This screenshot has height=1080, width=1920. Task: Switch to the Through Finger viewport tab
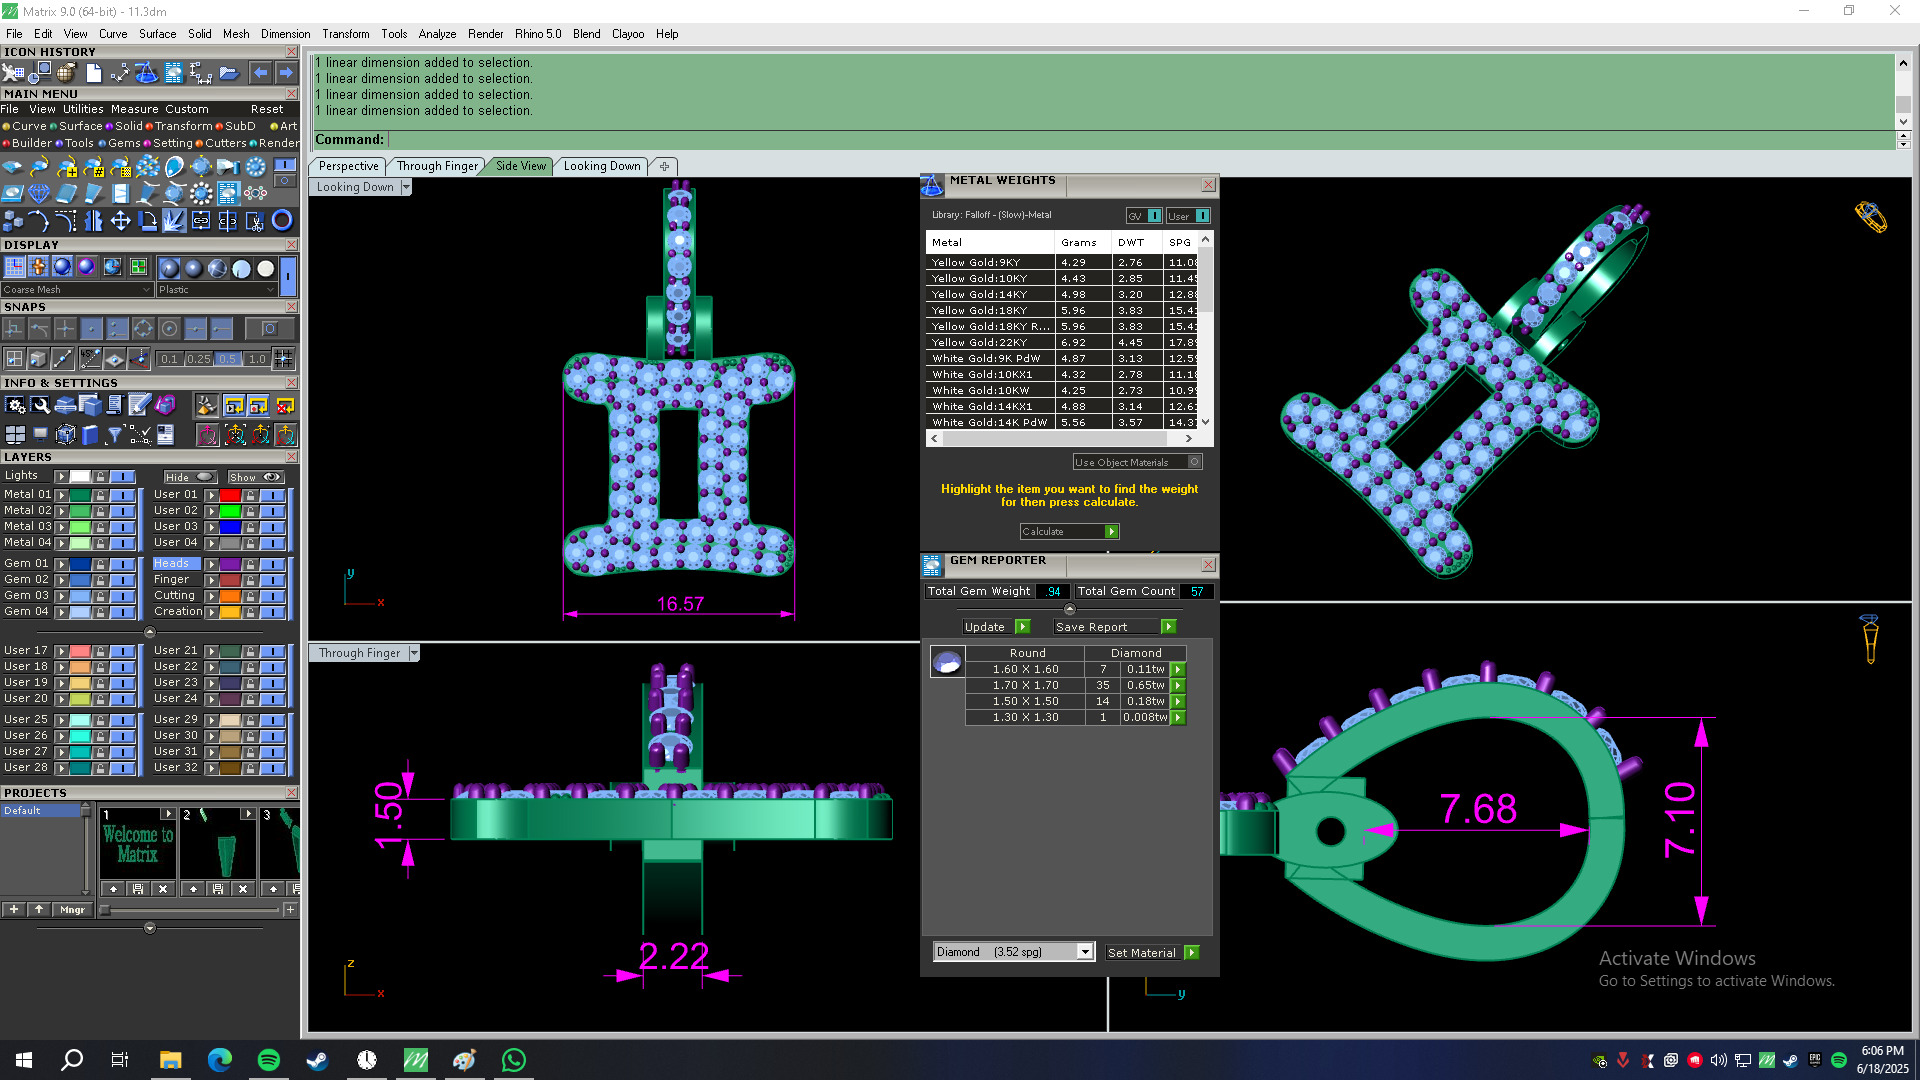(x=437, y=166)
